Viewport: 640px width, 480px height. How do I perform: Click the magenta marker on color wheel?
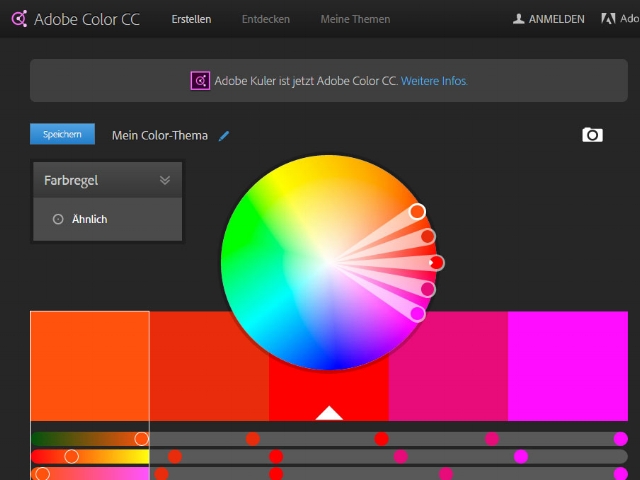(x=417, y=314)
